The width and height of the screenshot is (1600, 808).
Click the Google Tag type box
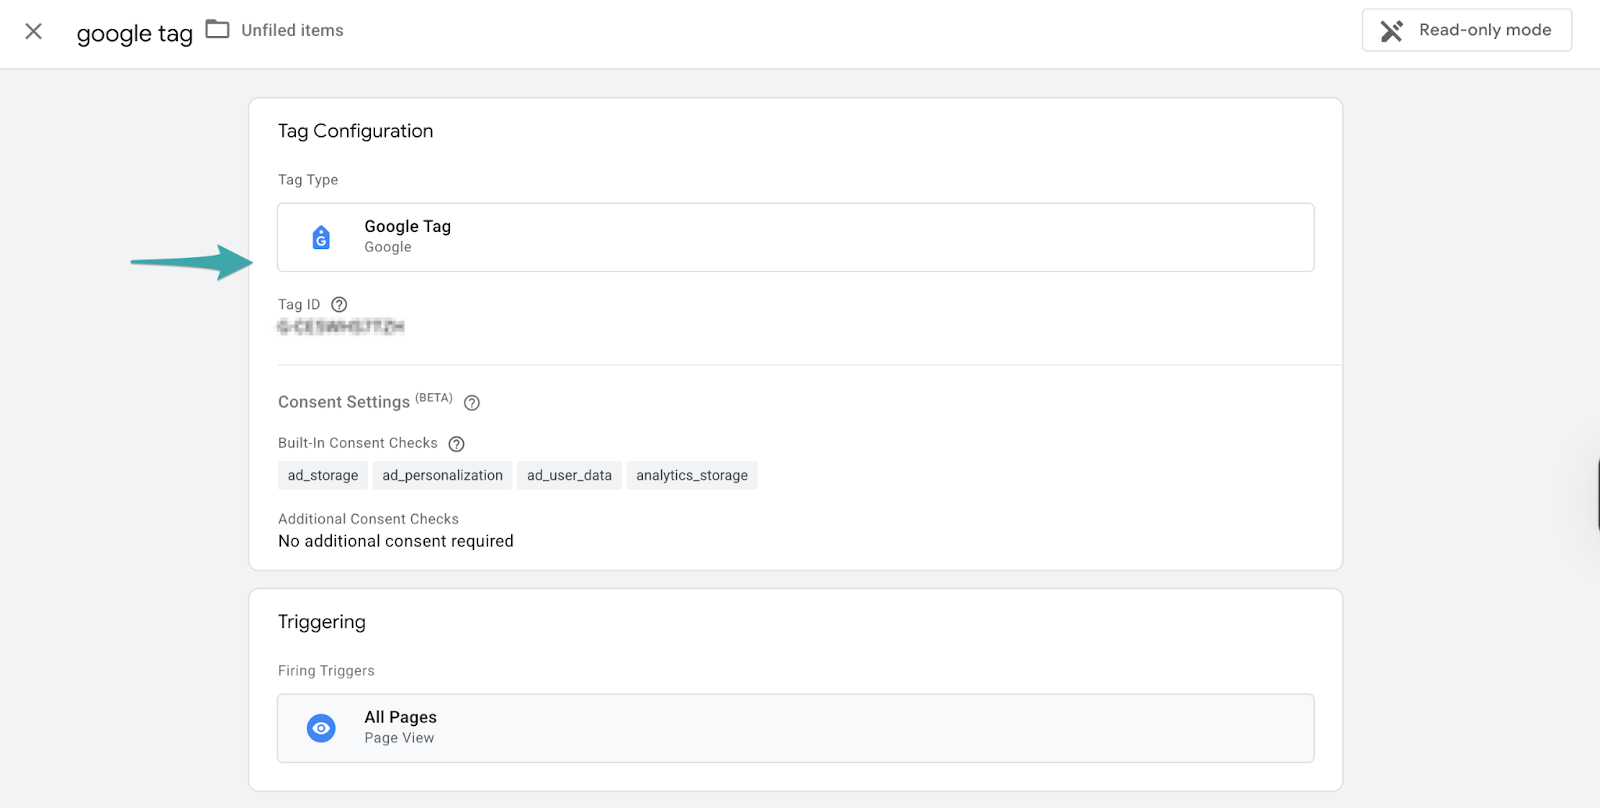795,237
